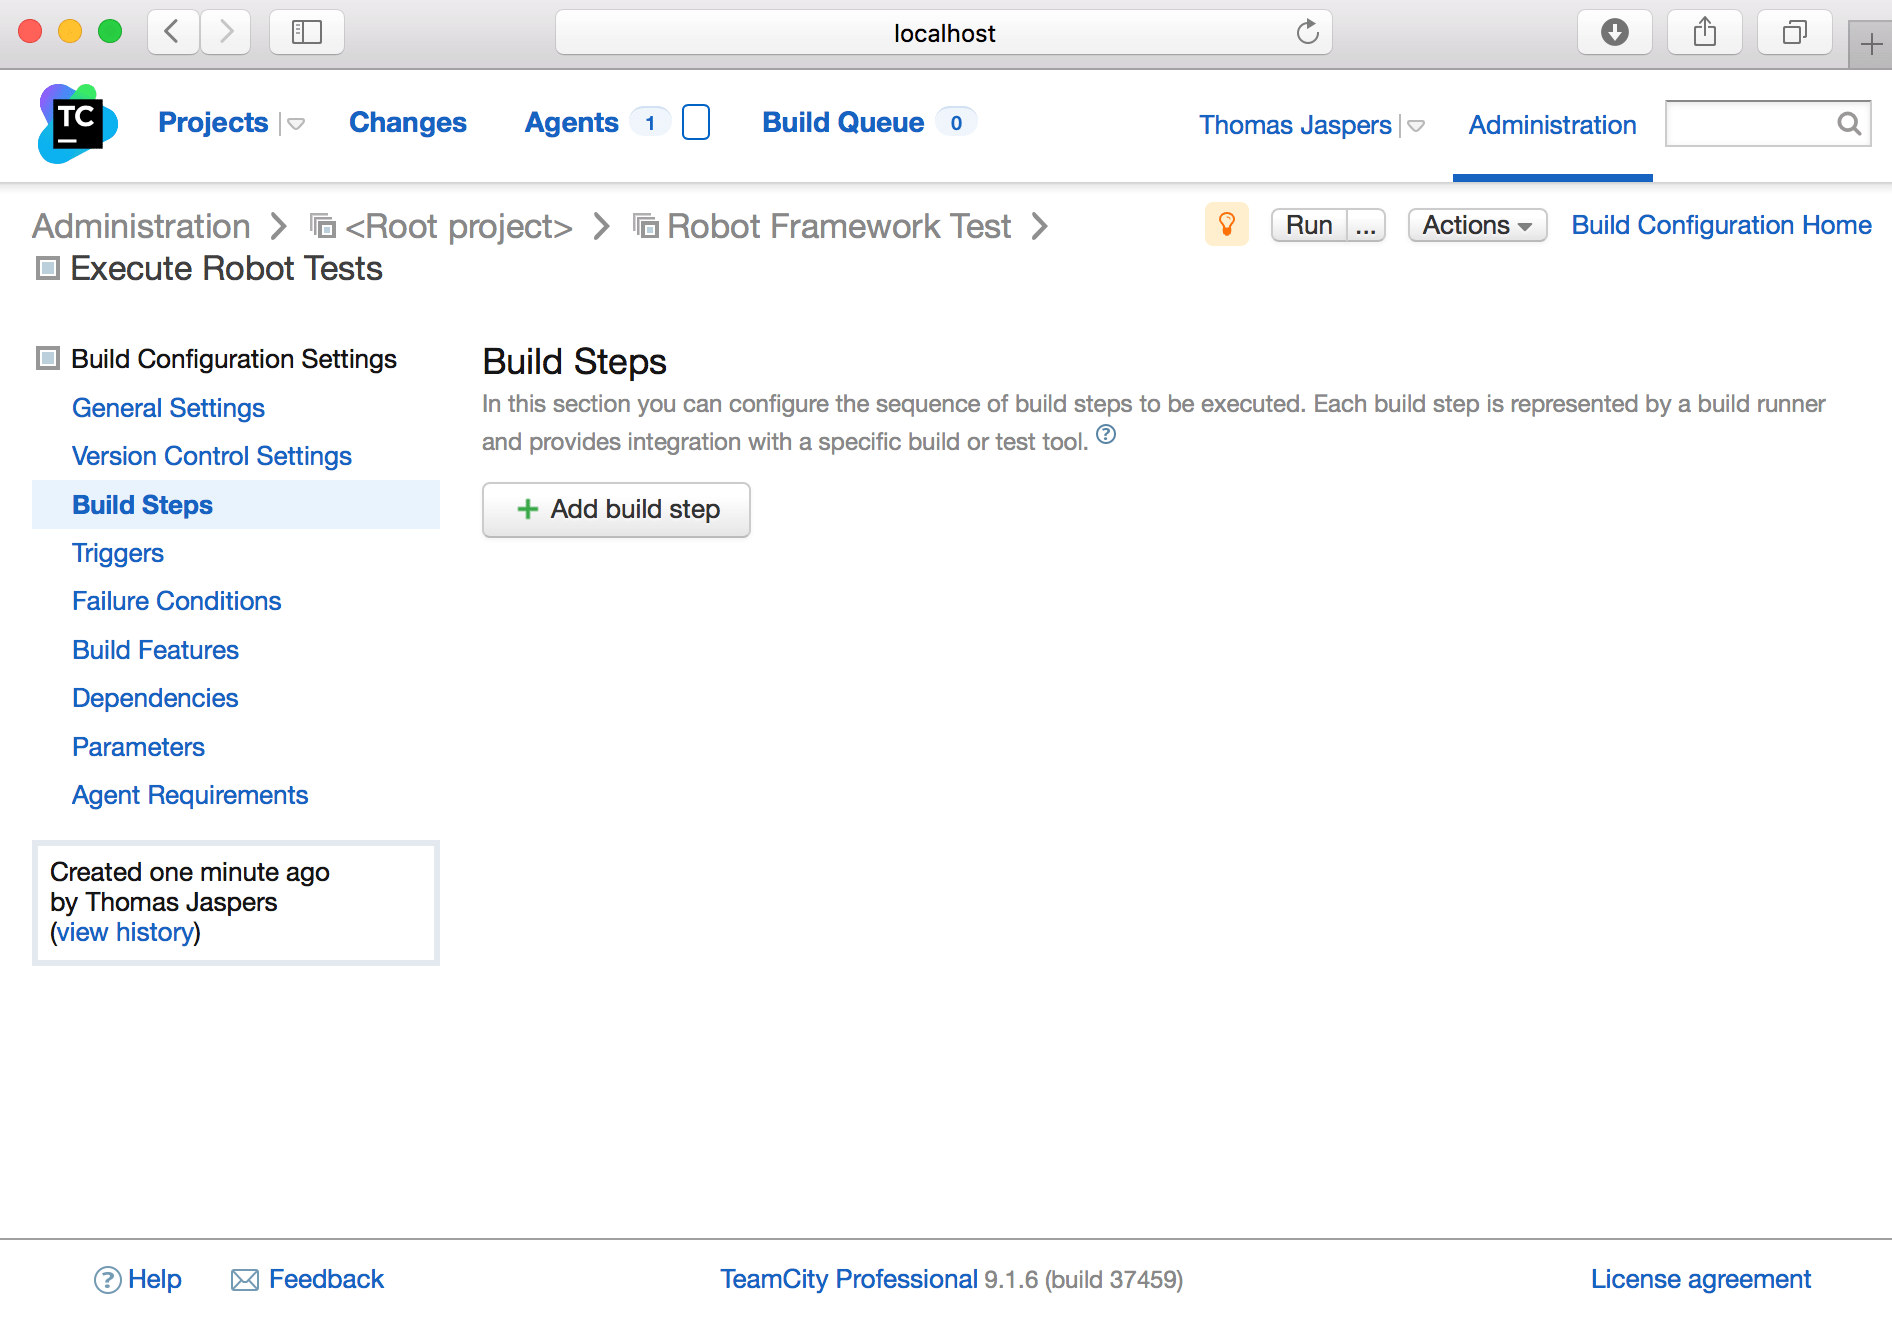Click the Safari share icon
This screenshot has height=1340, width=1892.
click(1704, 33)
